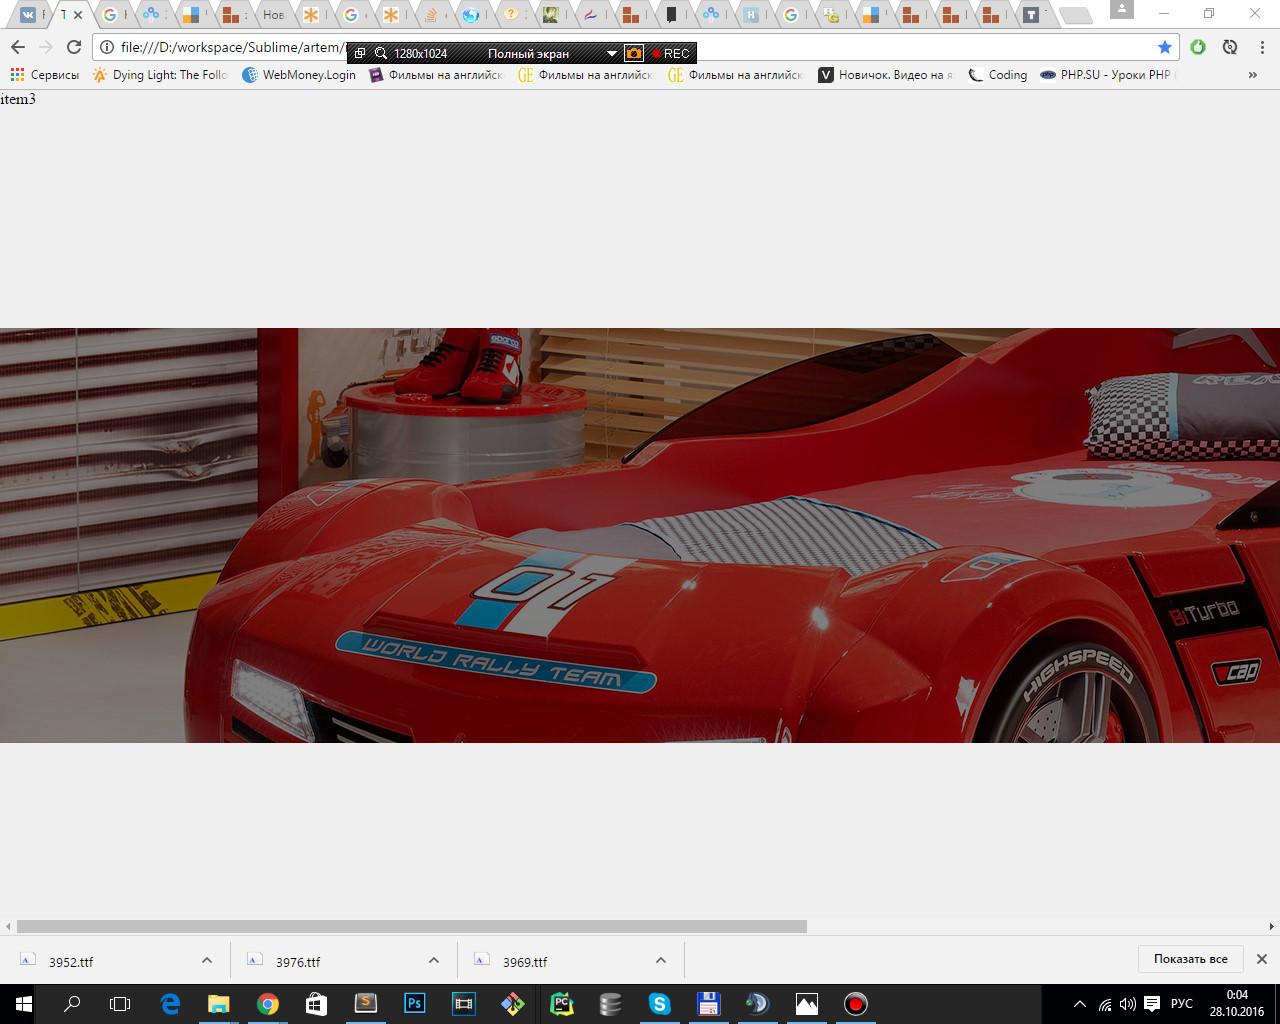The height and width of the screenshot is (1024, 1280).
Task: Open the site info icon in the address bar
Action: coord(107,47)
